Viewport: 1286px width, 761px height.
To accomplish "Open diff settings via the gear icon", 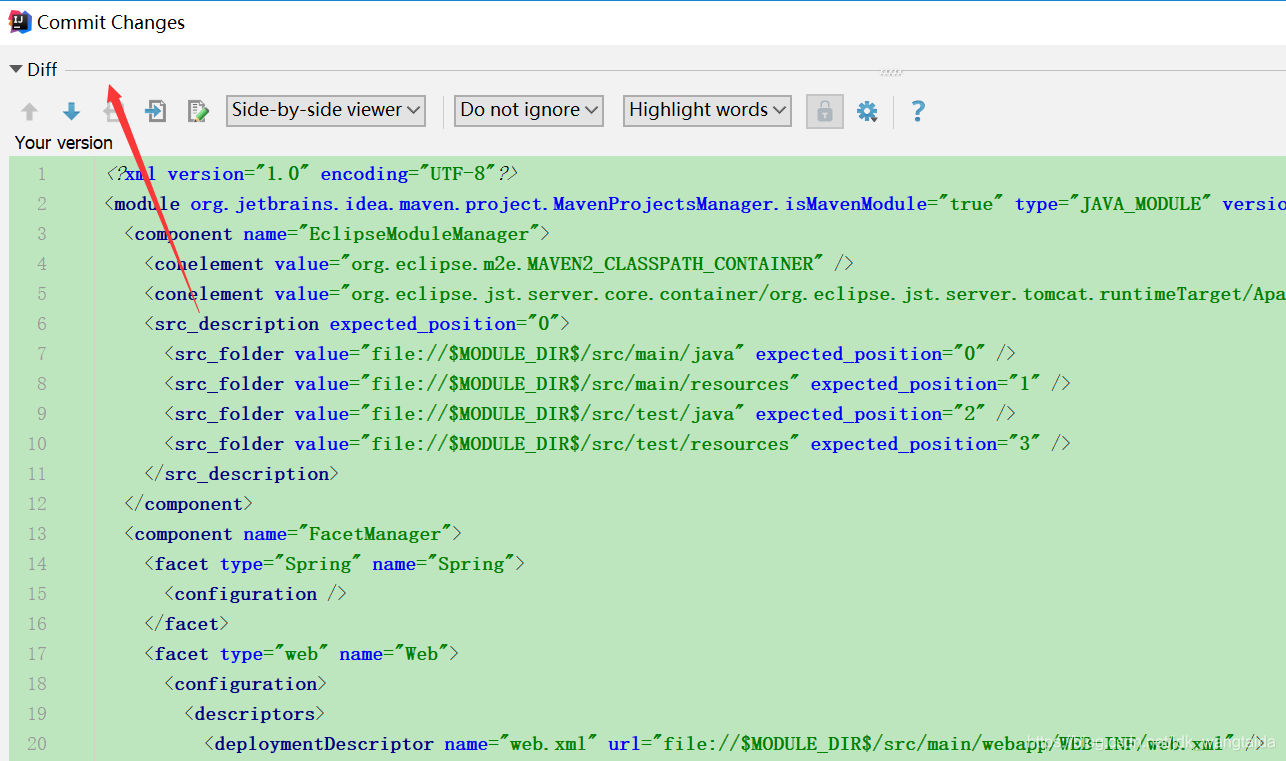I will 866,110.
